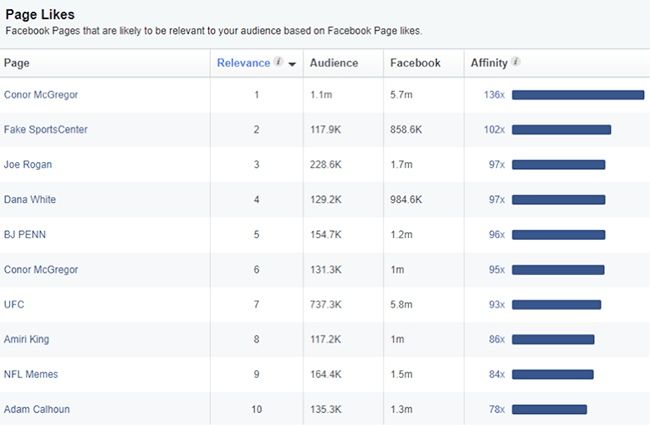Open the Fake SportsCenter page link

point(46,129)
